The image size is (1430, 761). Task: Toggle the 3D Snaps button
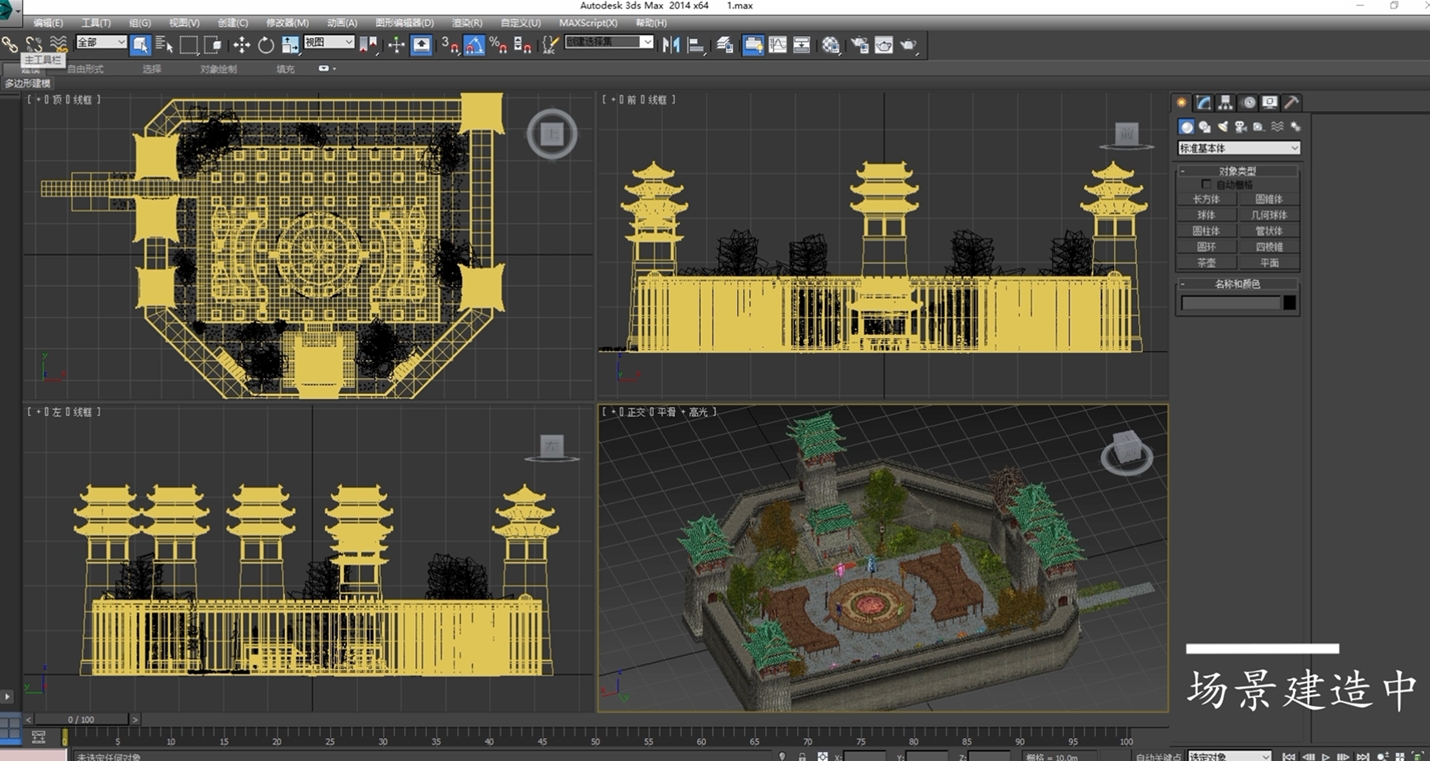(x=450, y=45)
